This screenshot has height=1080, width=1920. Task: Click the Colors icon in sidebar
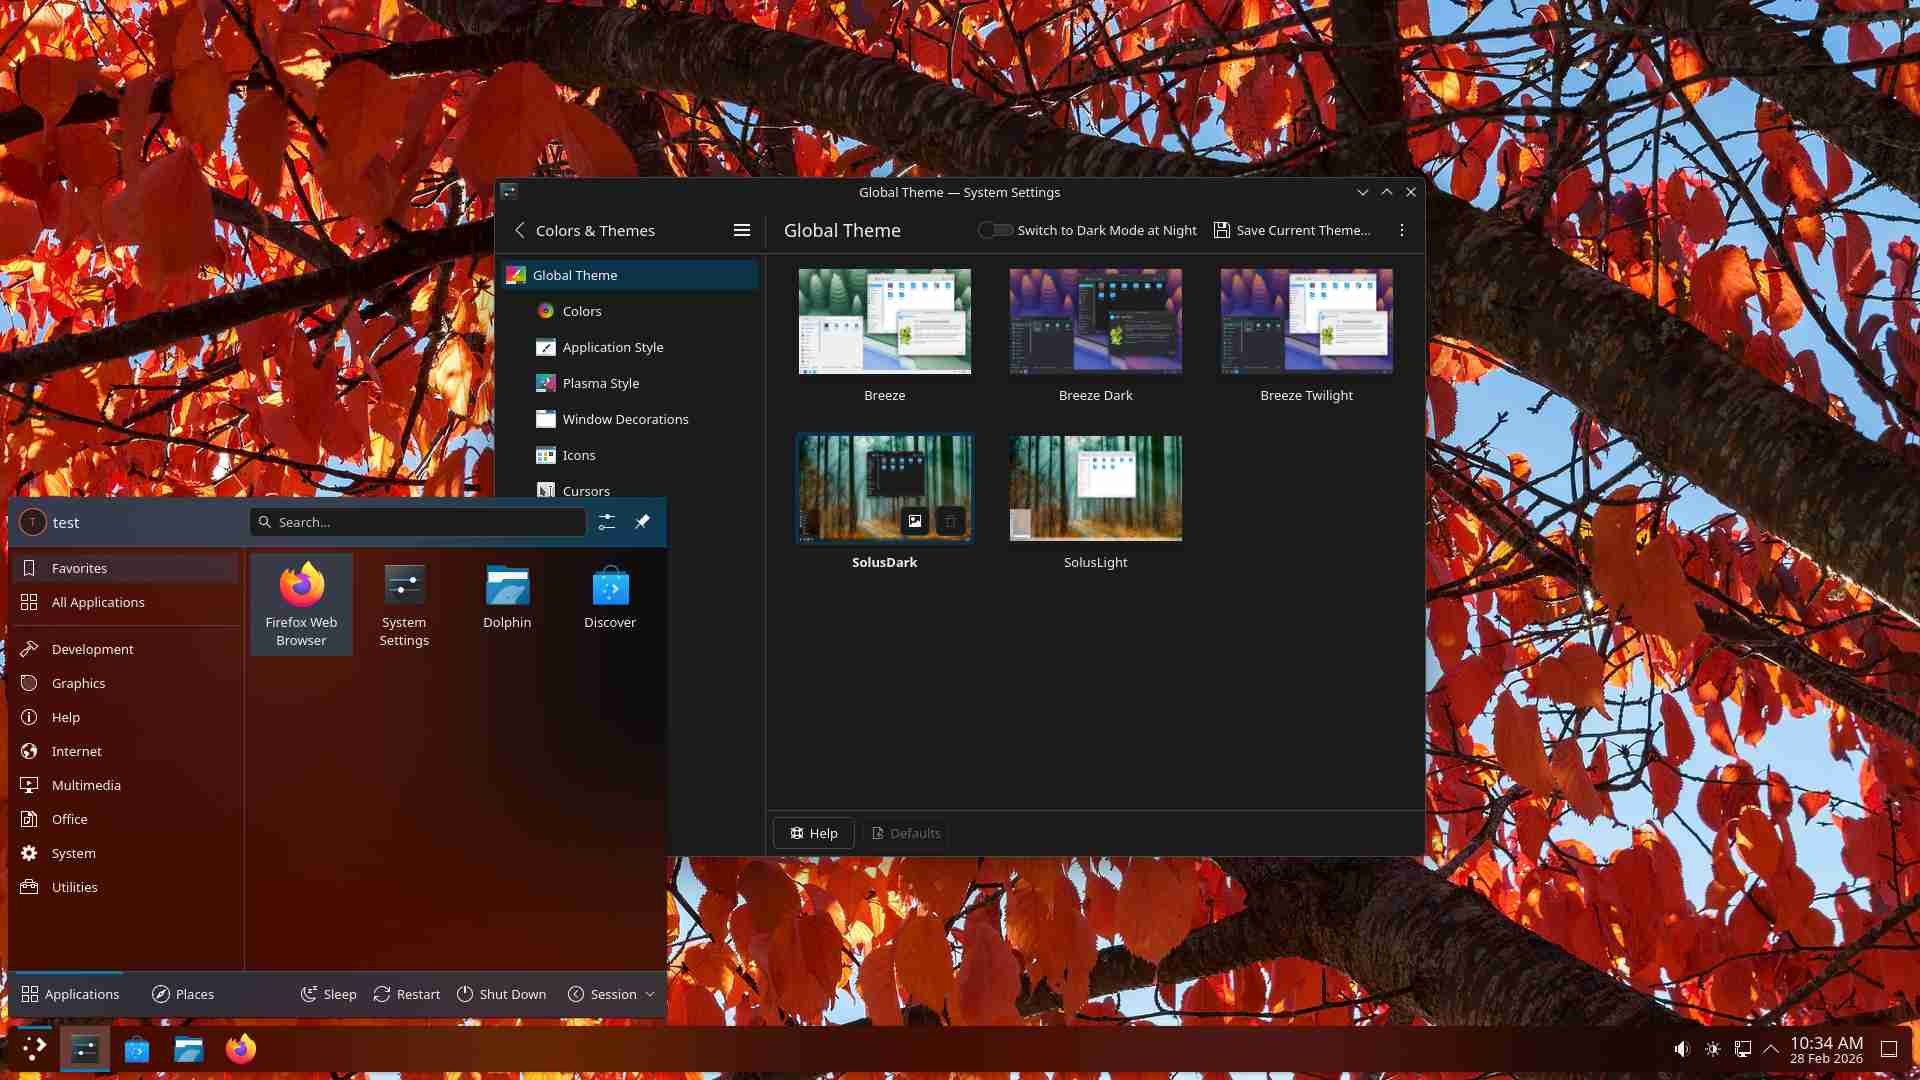(x=545, y=311)
